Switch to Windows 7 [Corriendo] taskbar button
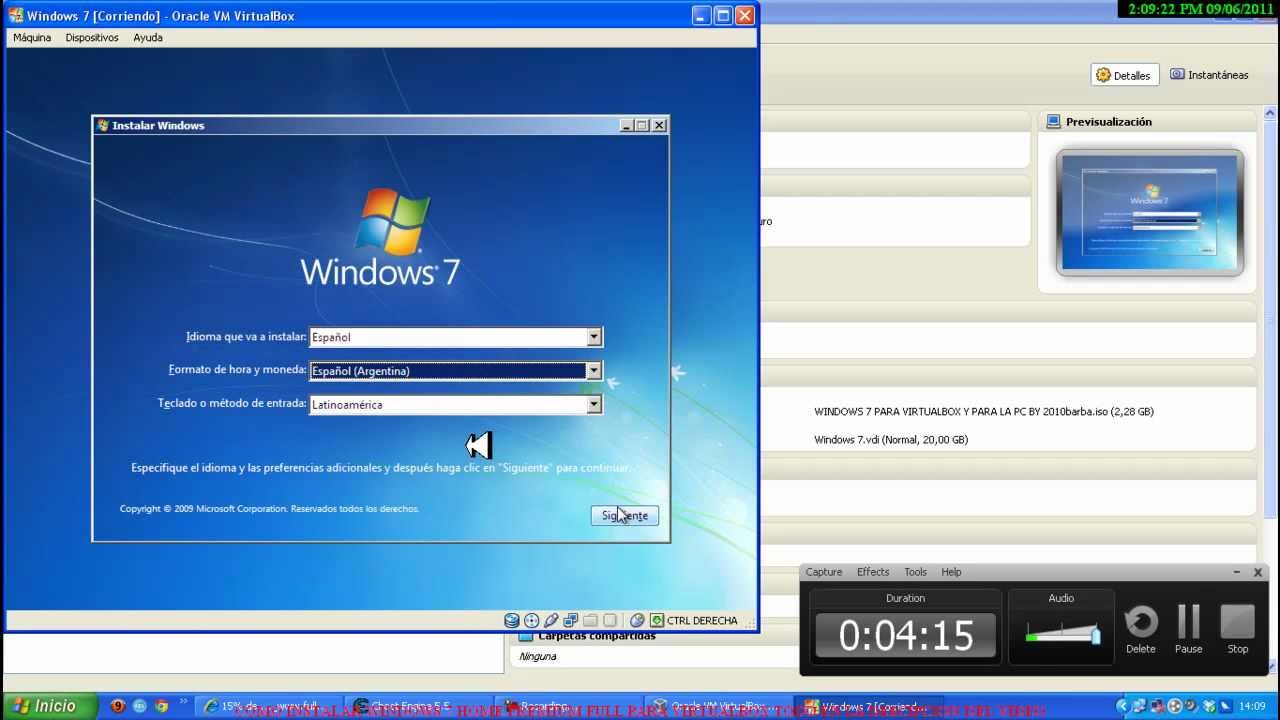Viewport: 1280px width, 720px height. pos(868,706)
